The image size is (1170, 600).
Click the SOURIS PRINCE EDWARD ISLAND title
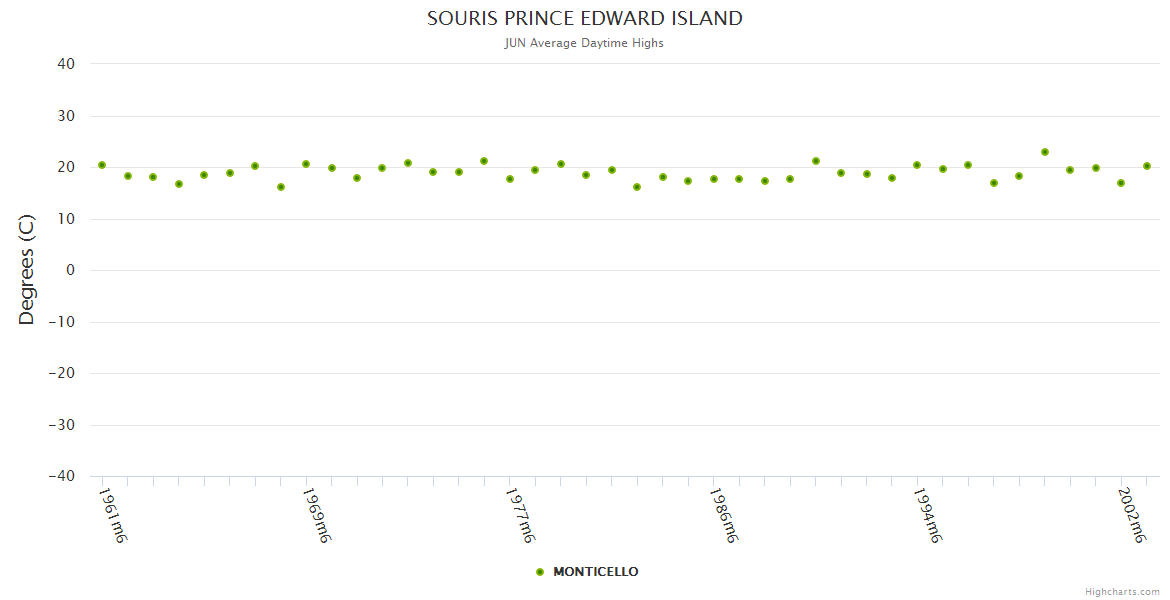585,18
